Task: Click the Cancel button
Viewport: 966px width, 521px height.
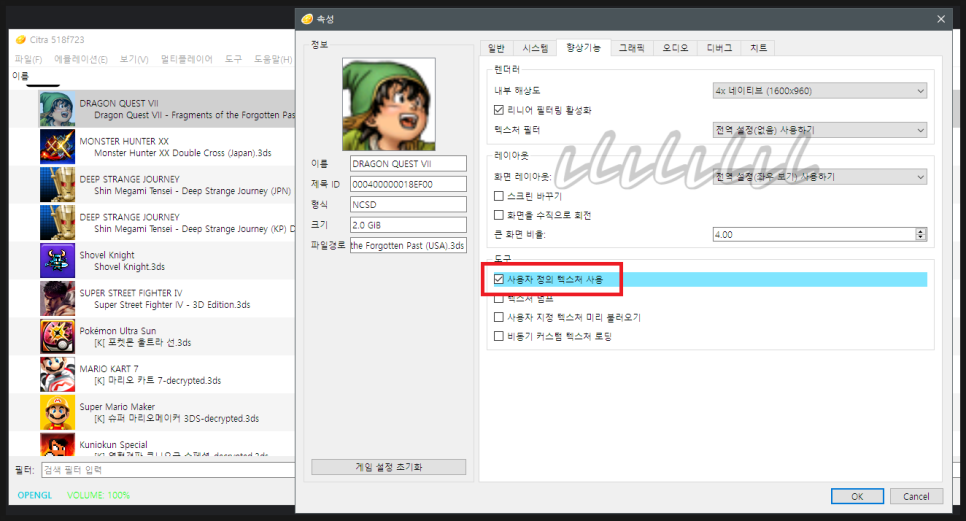Action: 916,496
